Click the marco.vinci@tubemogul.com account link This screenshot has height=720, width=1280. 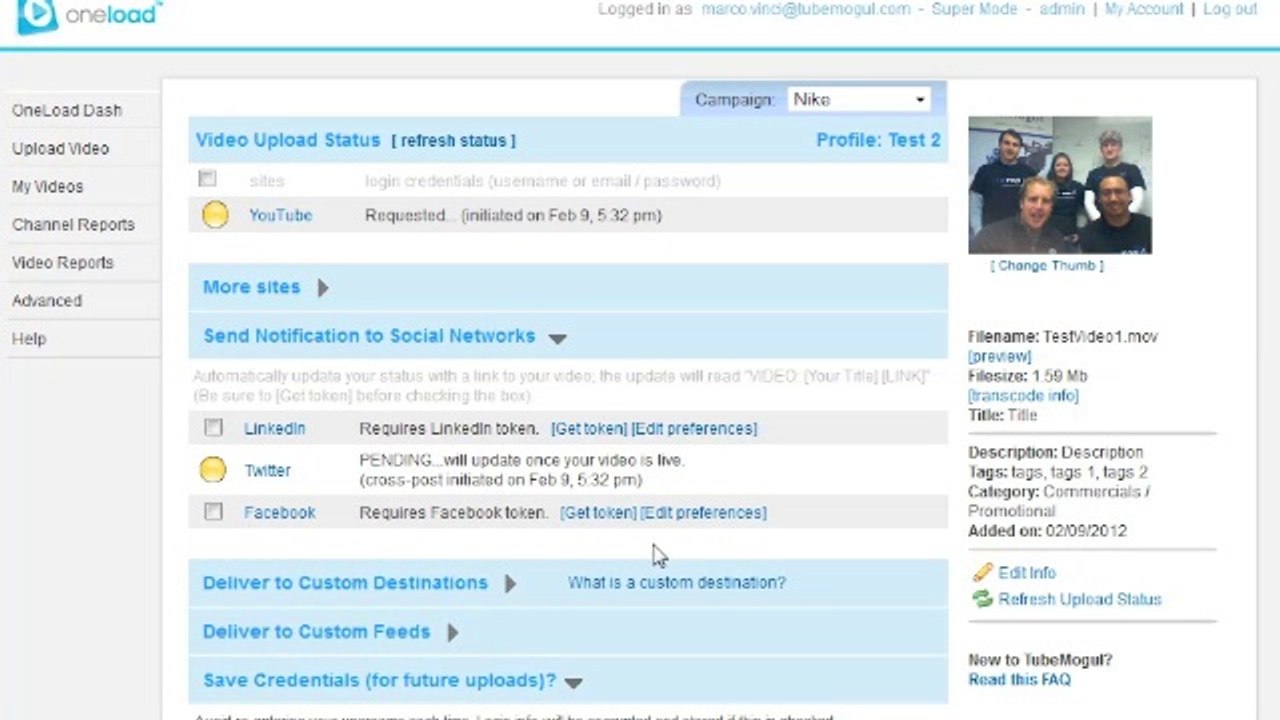pyautogui.click(x=806, y=9)
